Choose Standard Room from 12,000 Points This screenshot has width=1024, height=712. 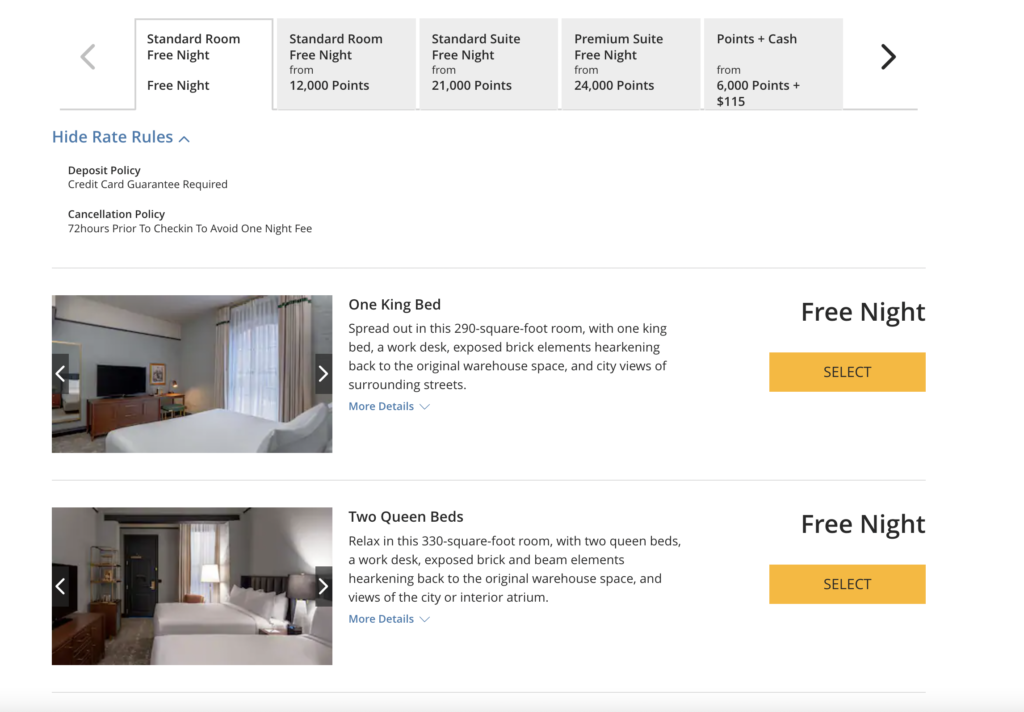(x=345, y=63)
